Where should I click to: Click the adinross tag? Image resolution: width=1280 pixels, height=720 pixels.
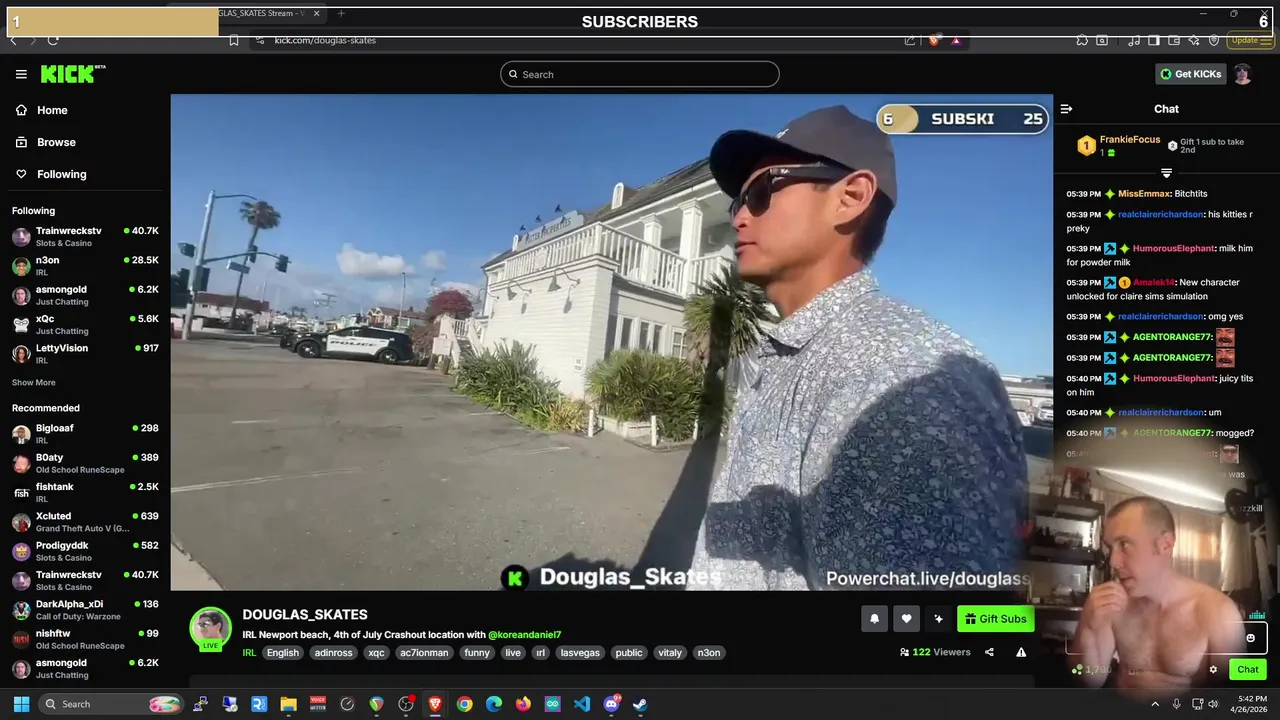pyautogui.click(x=333, y=653)
